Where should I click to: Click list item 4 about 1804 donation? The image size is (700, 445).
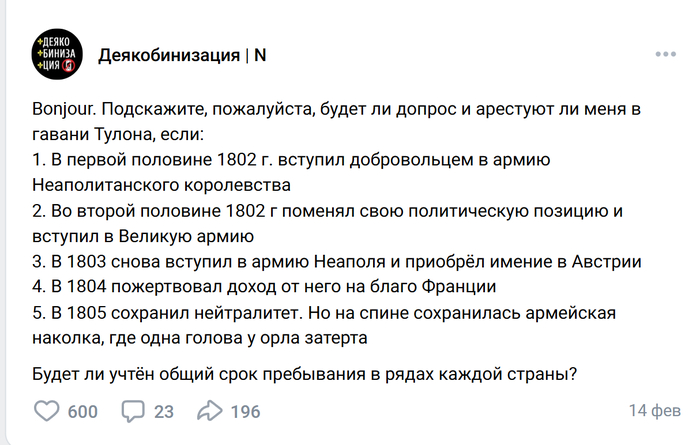click(x=264, y=287)
